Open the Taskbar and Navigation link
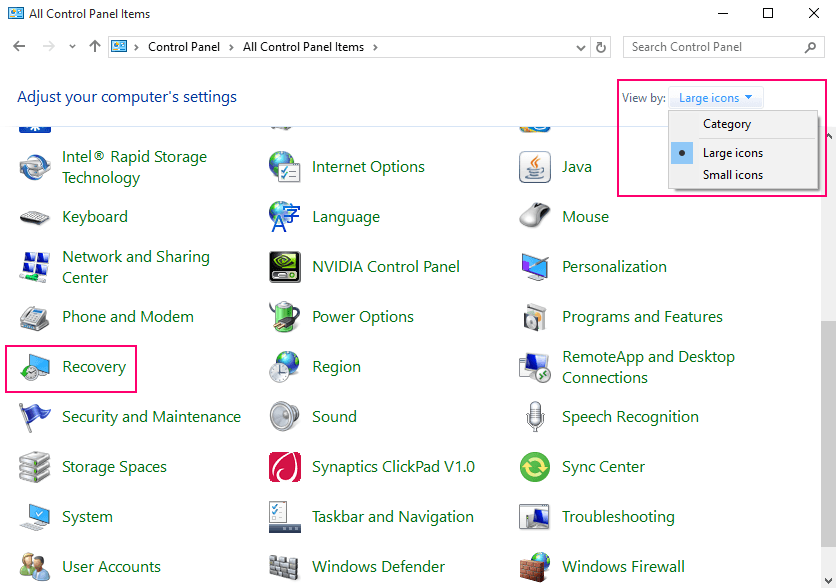Screen dimensions: 836x588 pos(392,517)
